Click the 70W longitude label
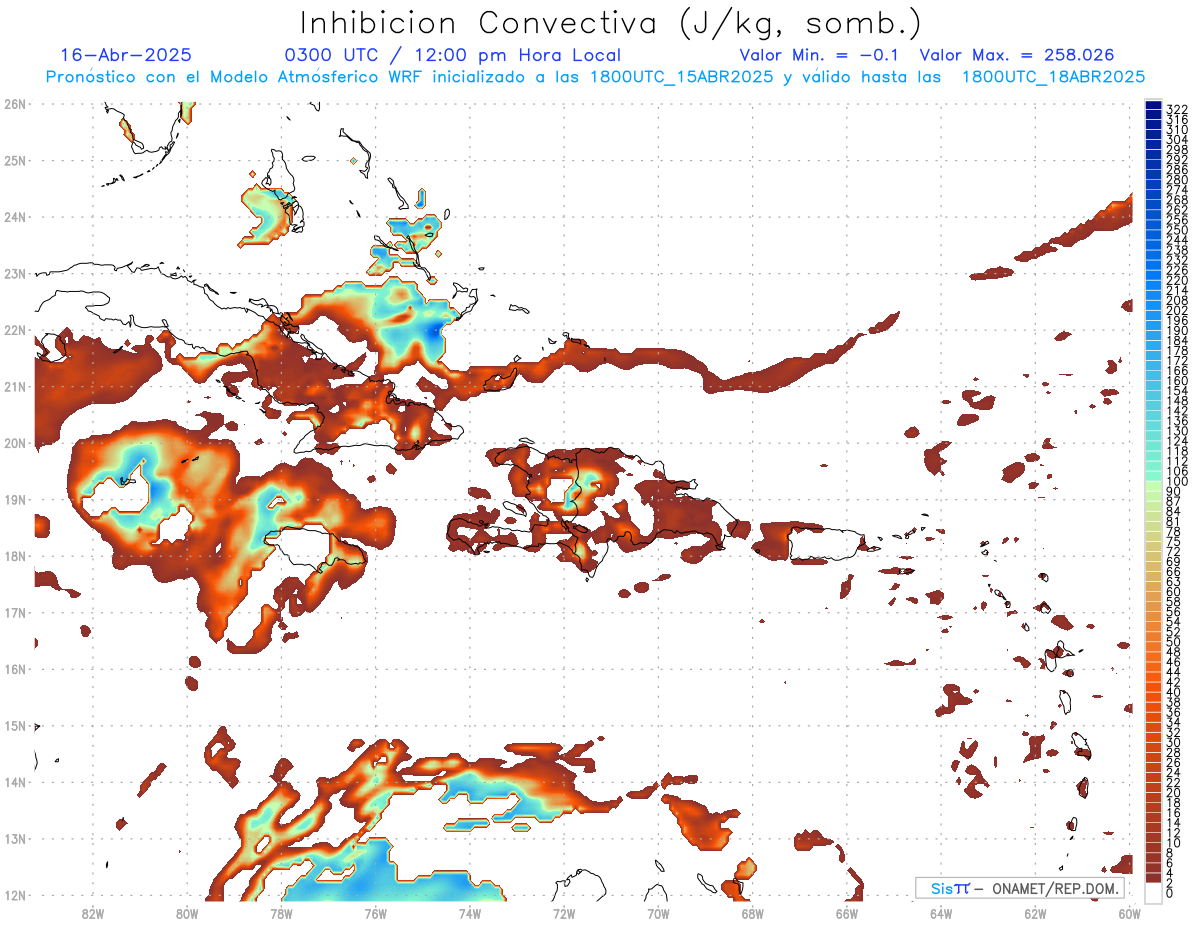Viewport: 1200px width, 927px height. tap(658, 913)
